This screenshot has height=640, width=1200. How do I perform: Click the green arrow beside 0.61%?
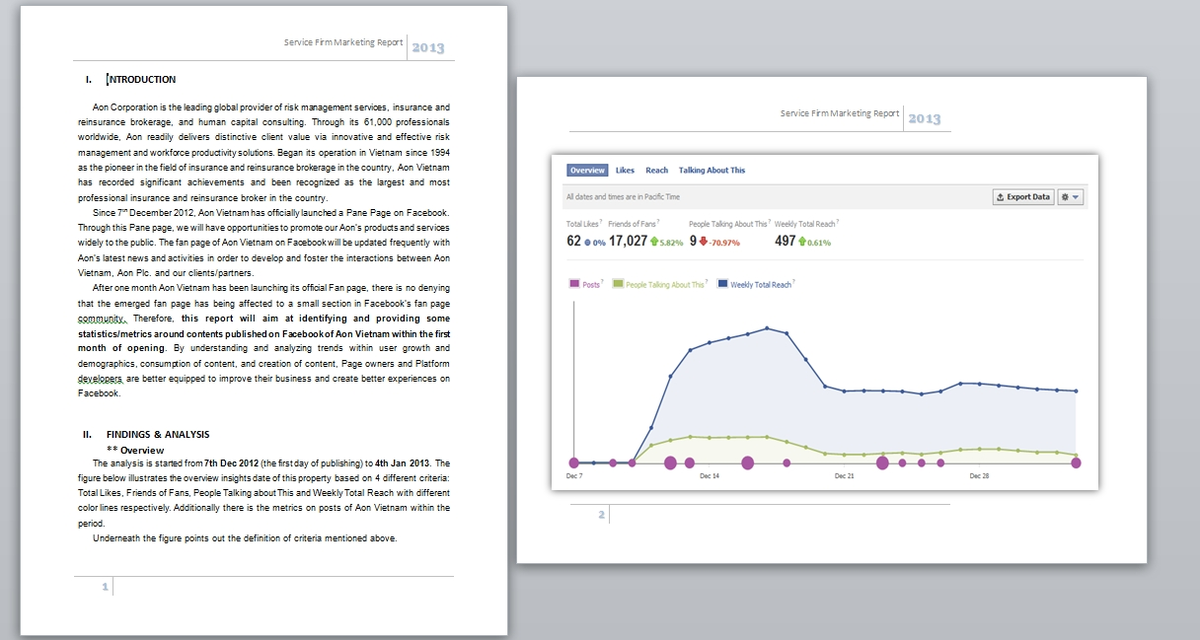802,241
